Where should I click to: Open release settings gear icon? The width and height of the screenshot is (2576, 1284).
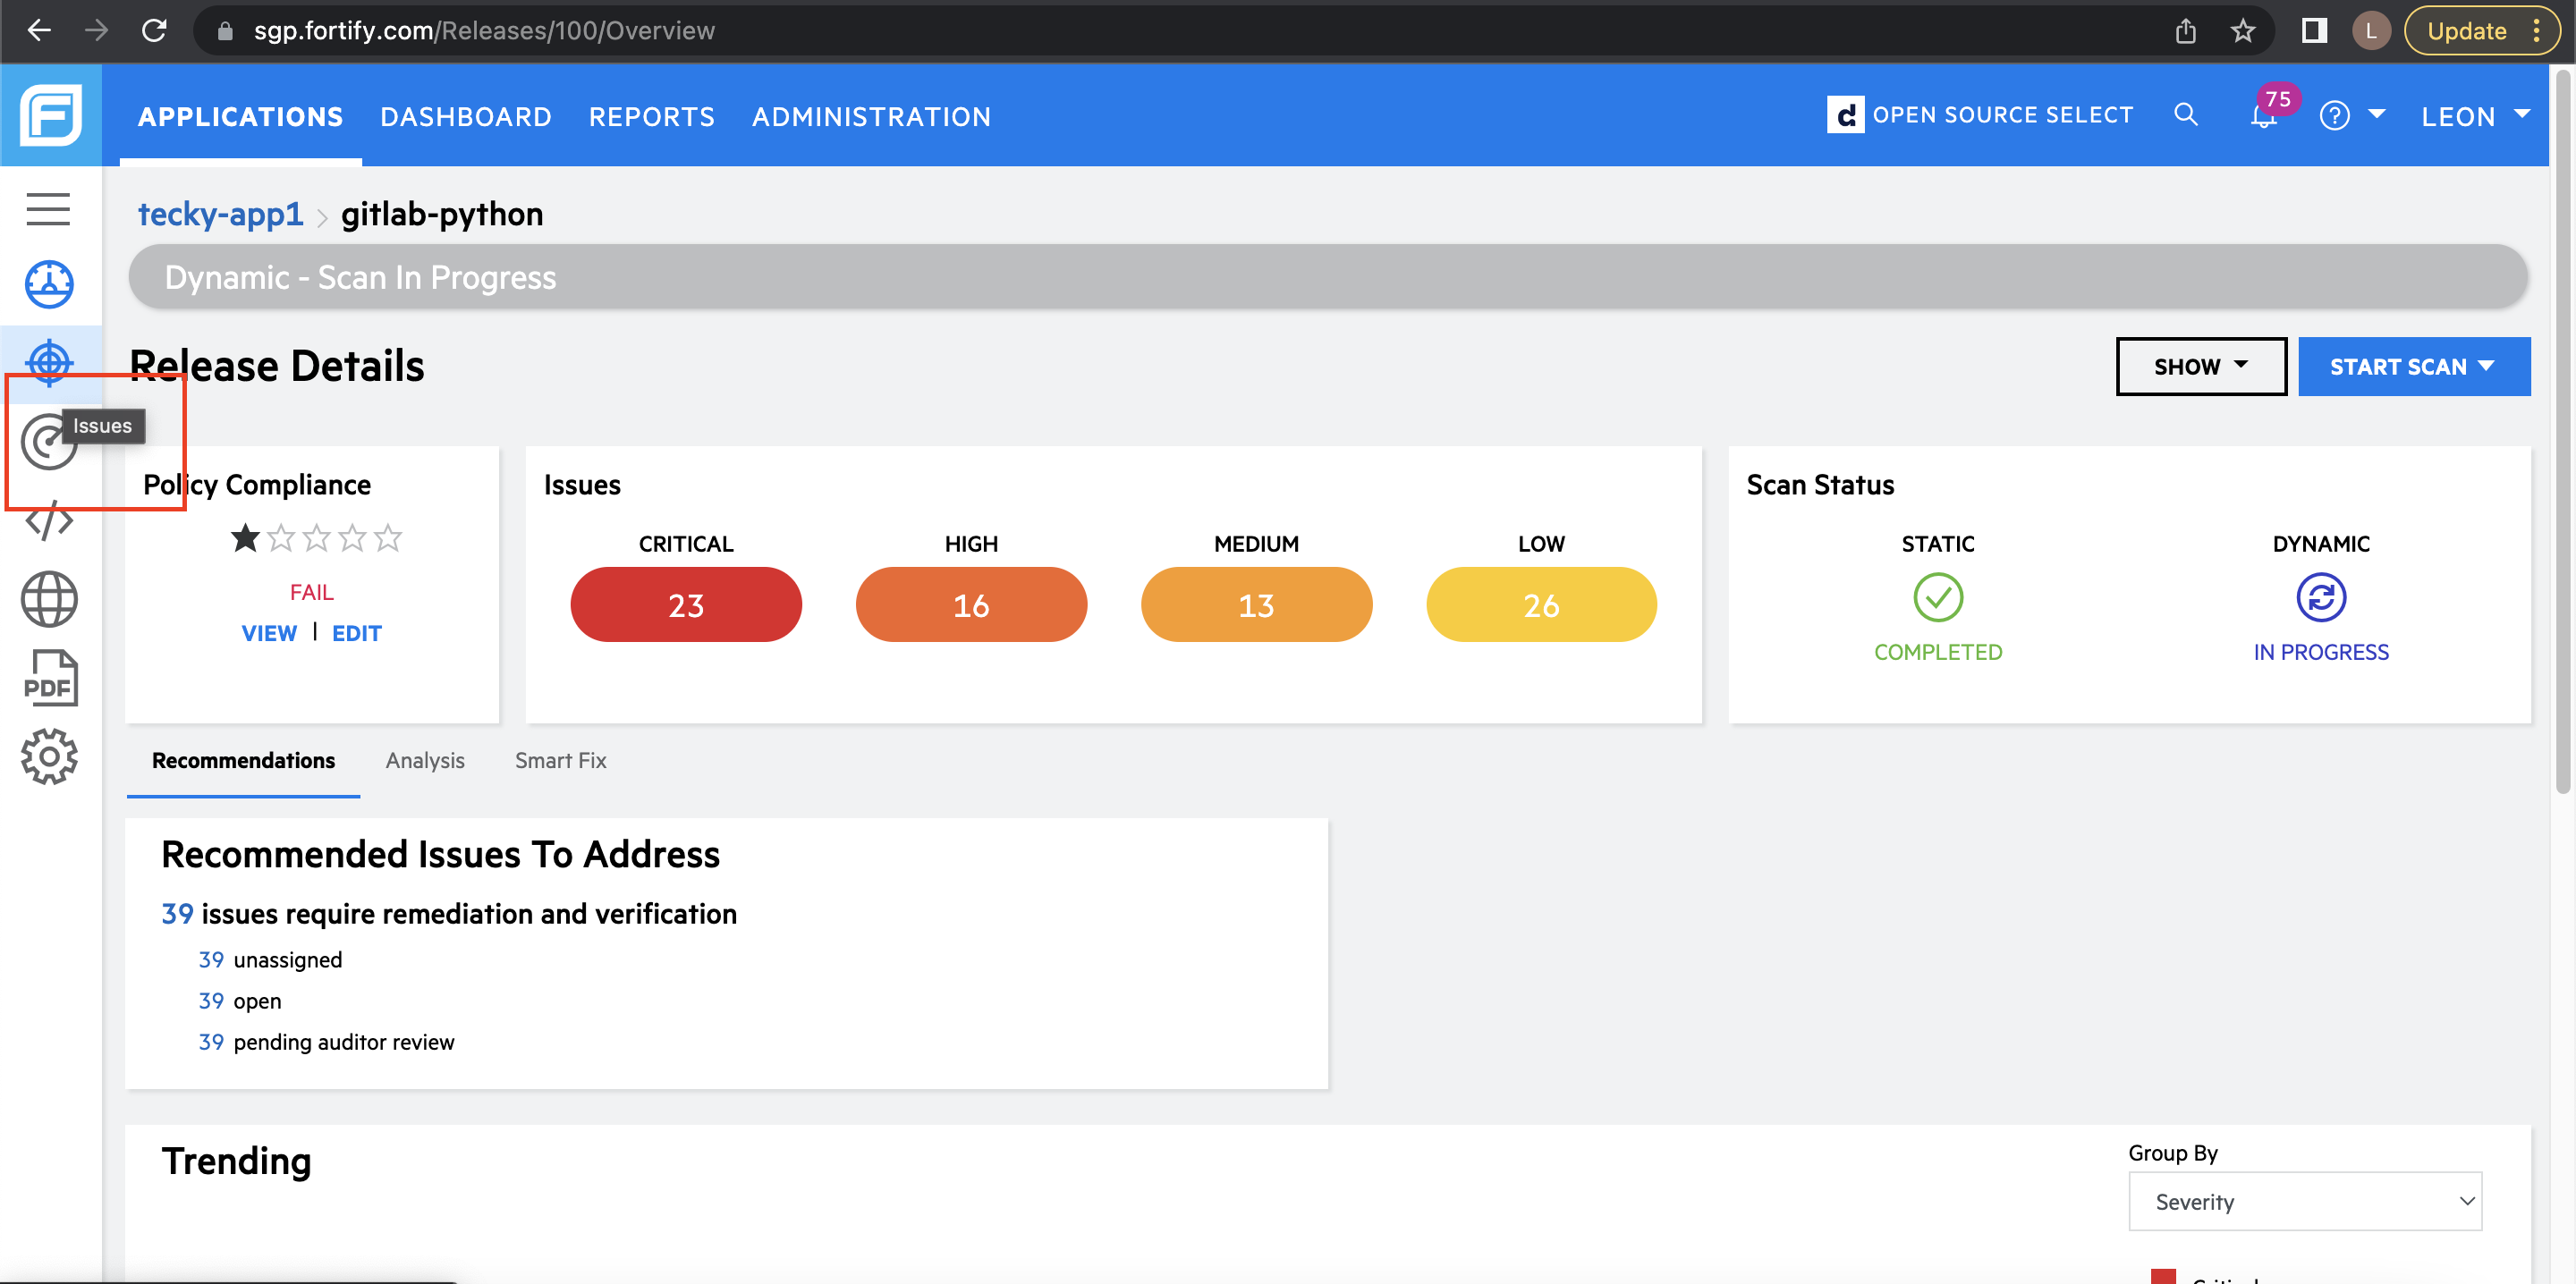coord(48,757)
